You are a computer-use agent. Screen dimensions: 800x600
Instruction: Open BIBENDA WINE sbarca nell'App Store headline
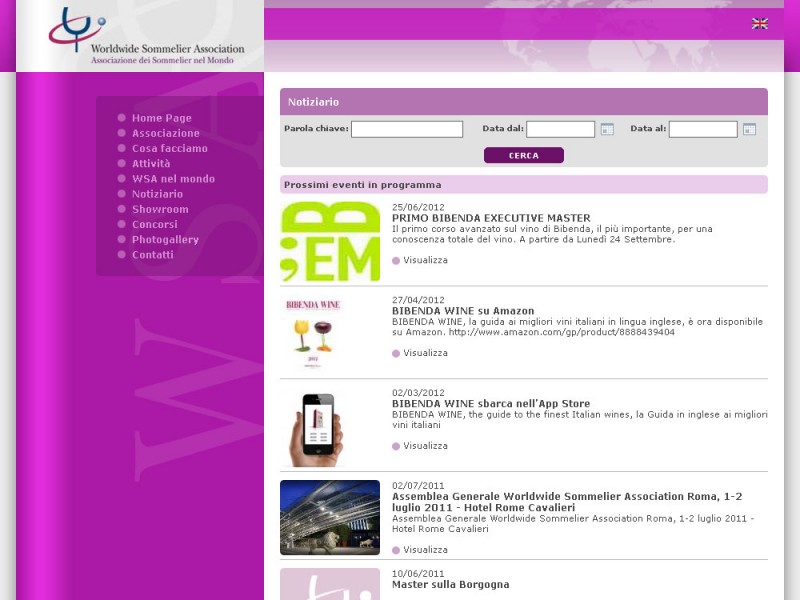[491, 404]
